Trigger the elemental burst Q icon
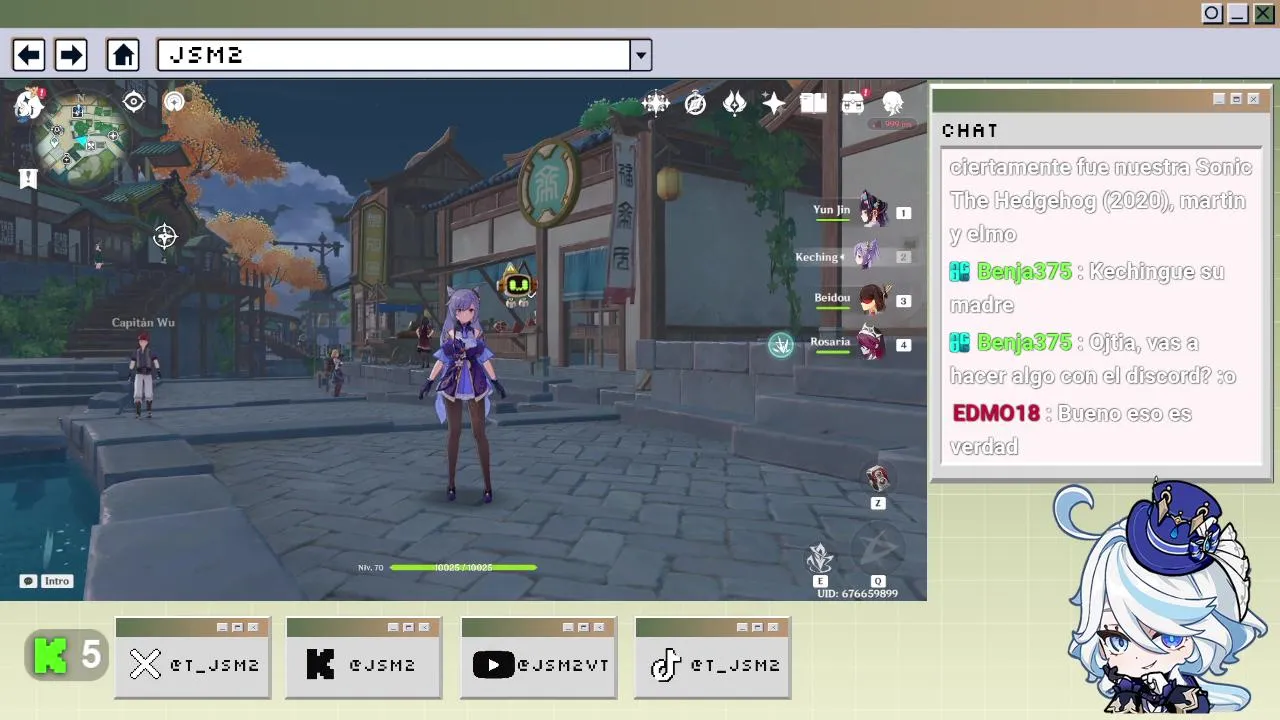1280x720 pixels. (877, 549)
